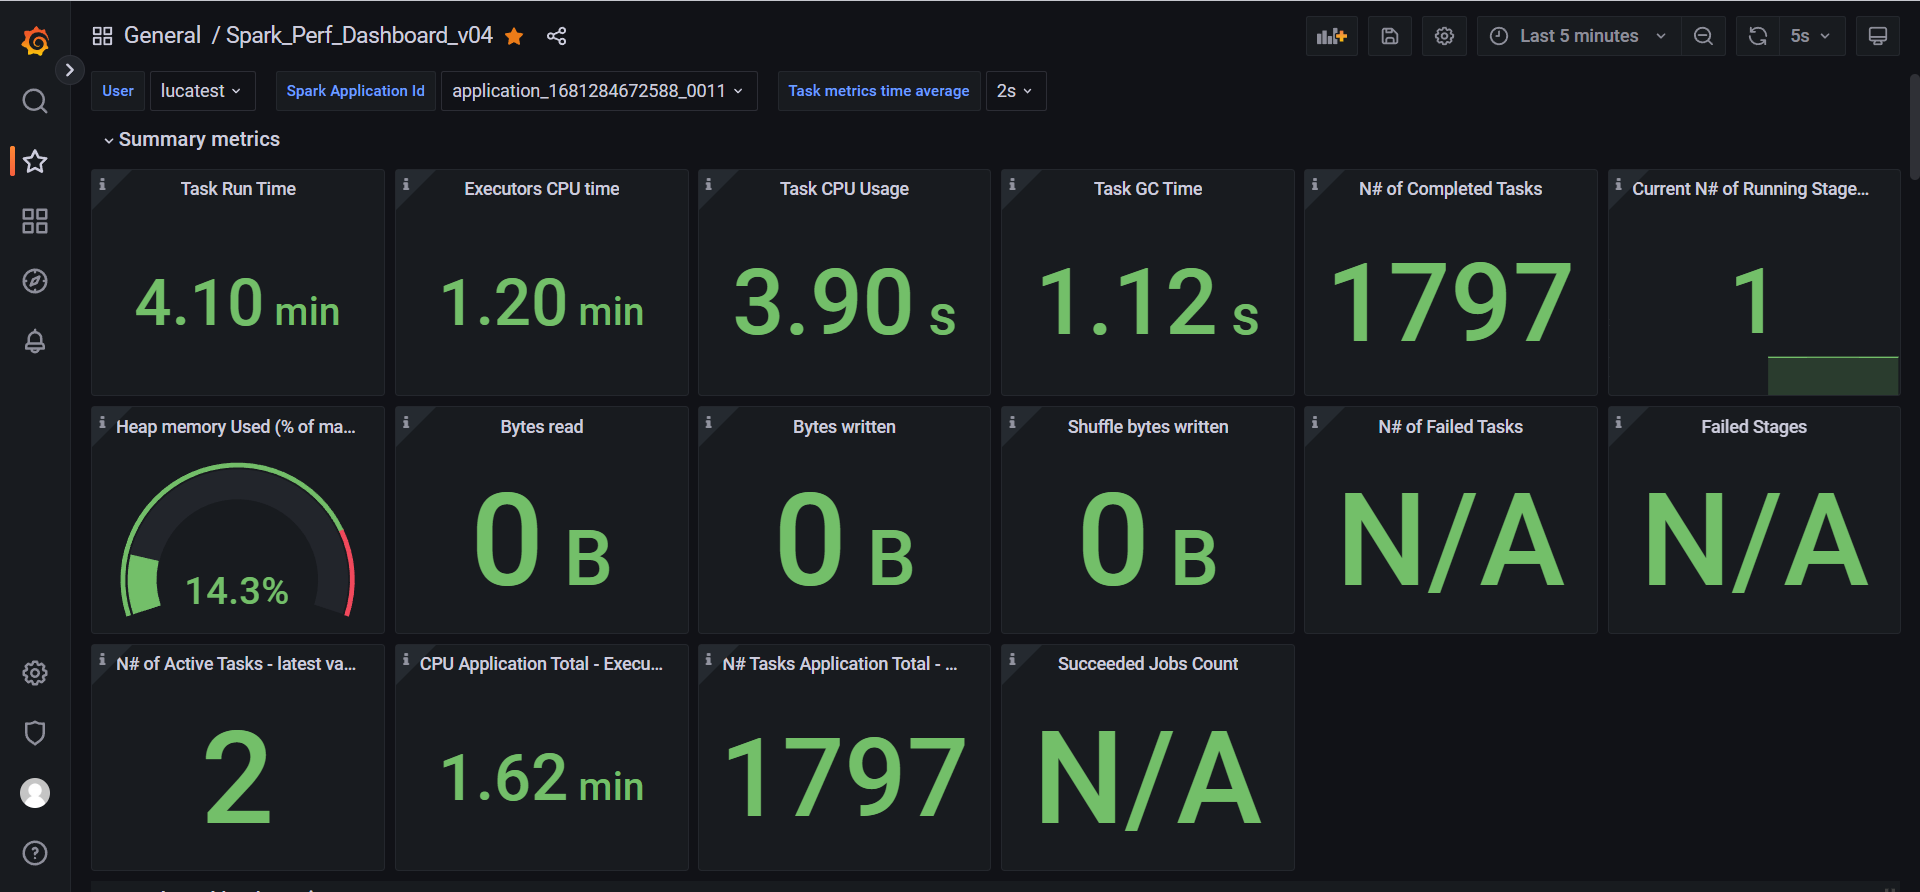
Task: Click the page vertical scrollbar
Action: click(x=1914, y=127)
